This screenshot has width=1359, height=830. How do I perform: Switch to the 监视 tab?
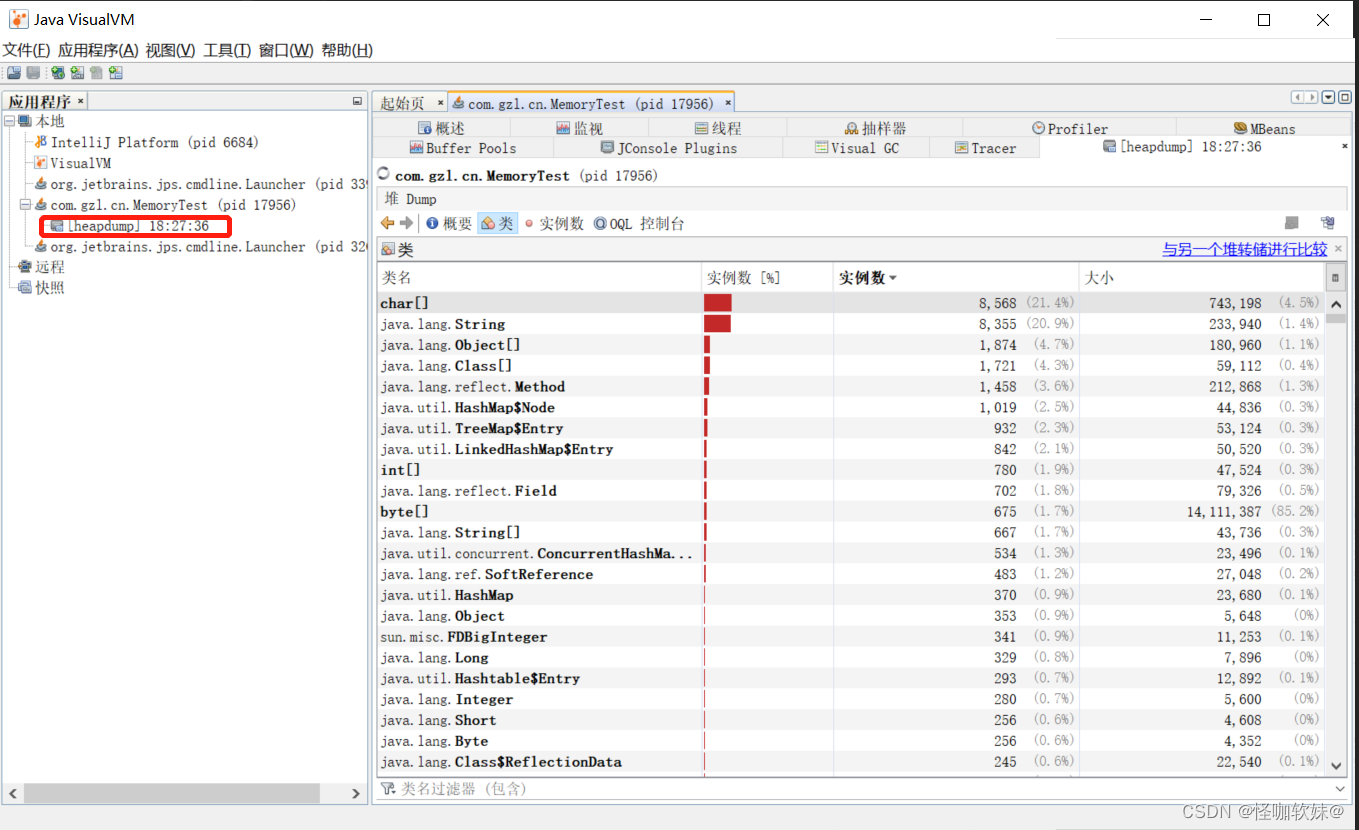coord(580,128)
